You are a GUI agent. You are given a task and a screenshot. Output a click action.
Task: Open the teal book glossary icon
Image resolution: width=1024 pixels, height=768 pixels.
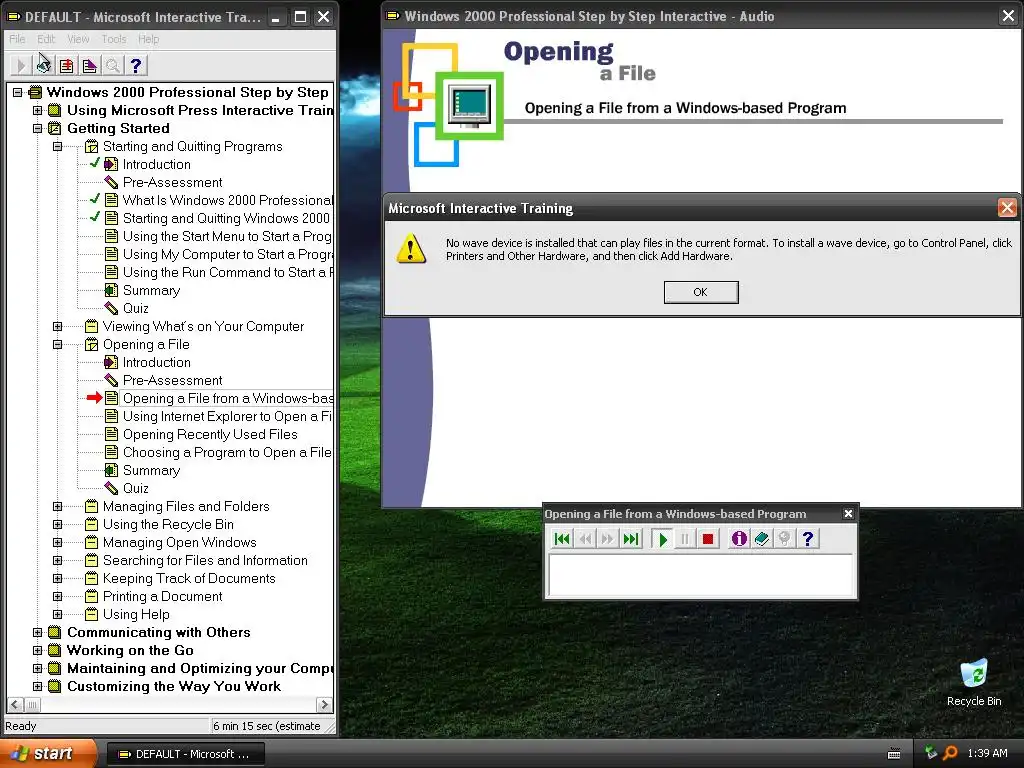(x=761, y=539)
